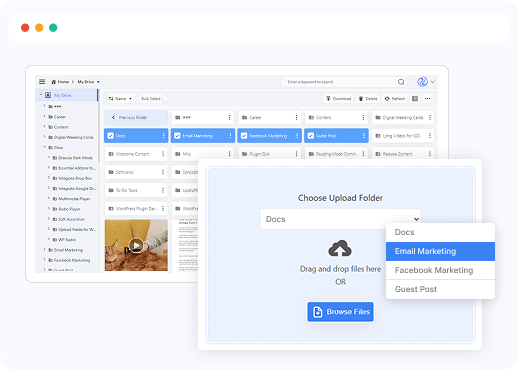This screenshot has width=518, height=371.
Task: Open options menu for Docs folder card
Action: pyautogui.click(x=163, y=136)
